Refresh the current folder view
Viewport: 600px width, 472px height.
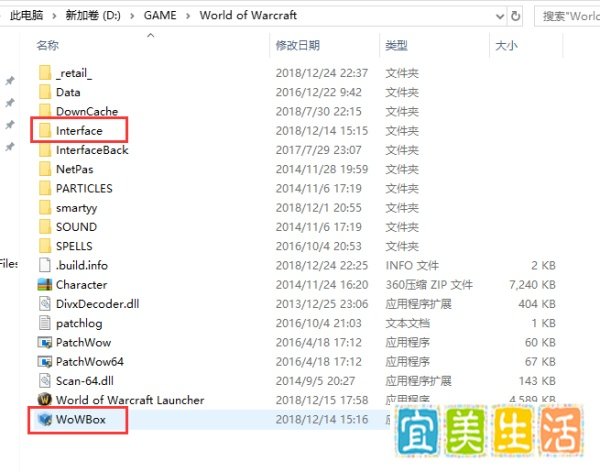[515, 16]
